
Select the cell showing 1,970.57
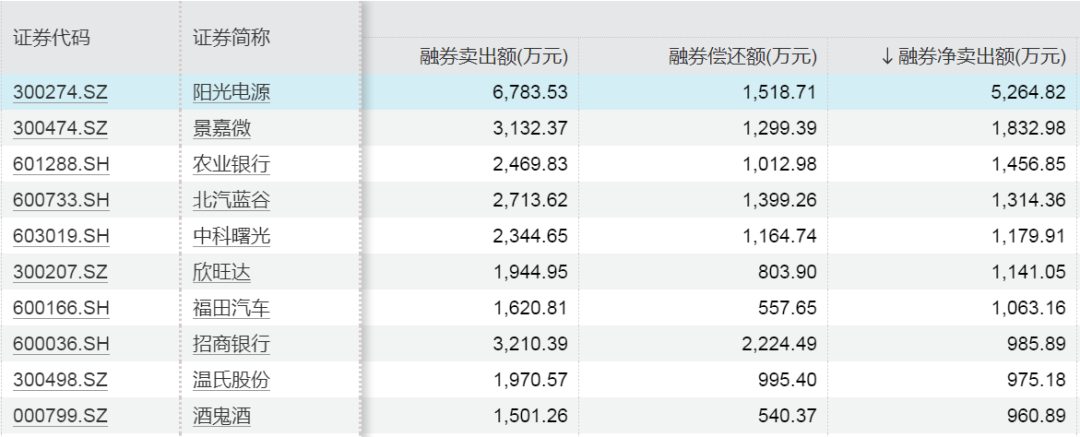(471, 380)
